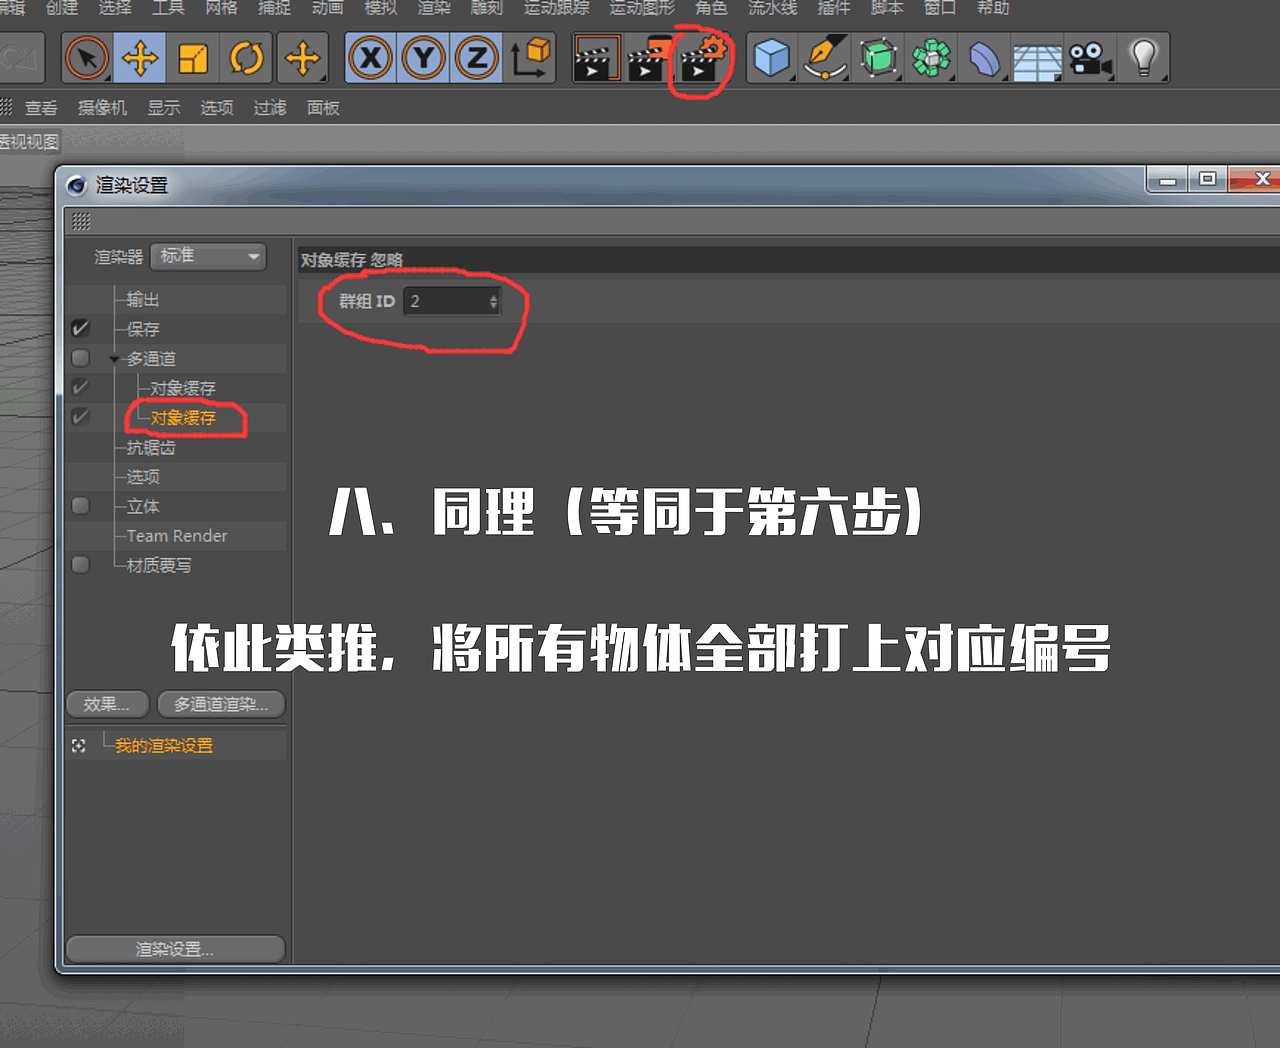Select the Move tool in the toolbar
The height and width of the screenshot is (1048, 1280).
[x=140, y=58]
